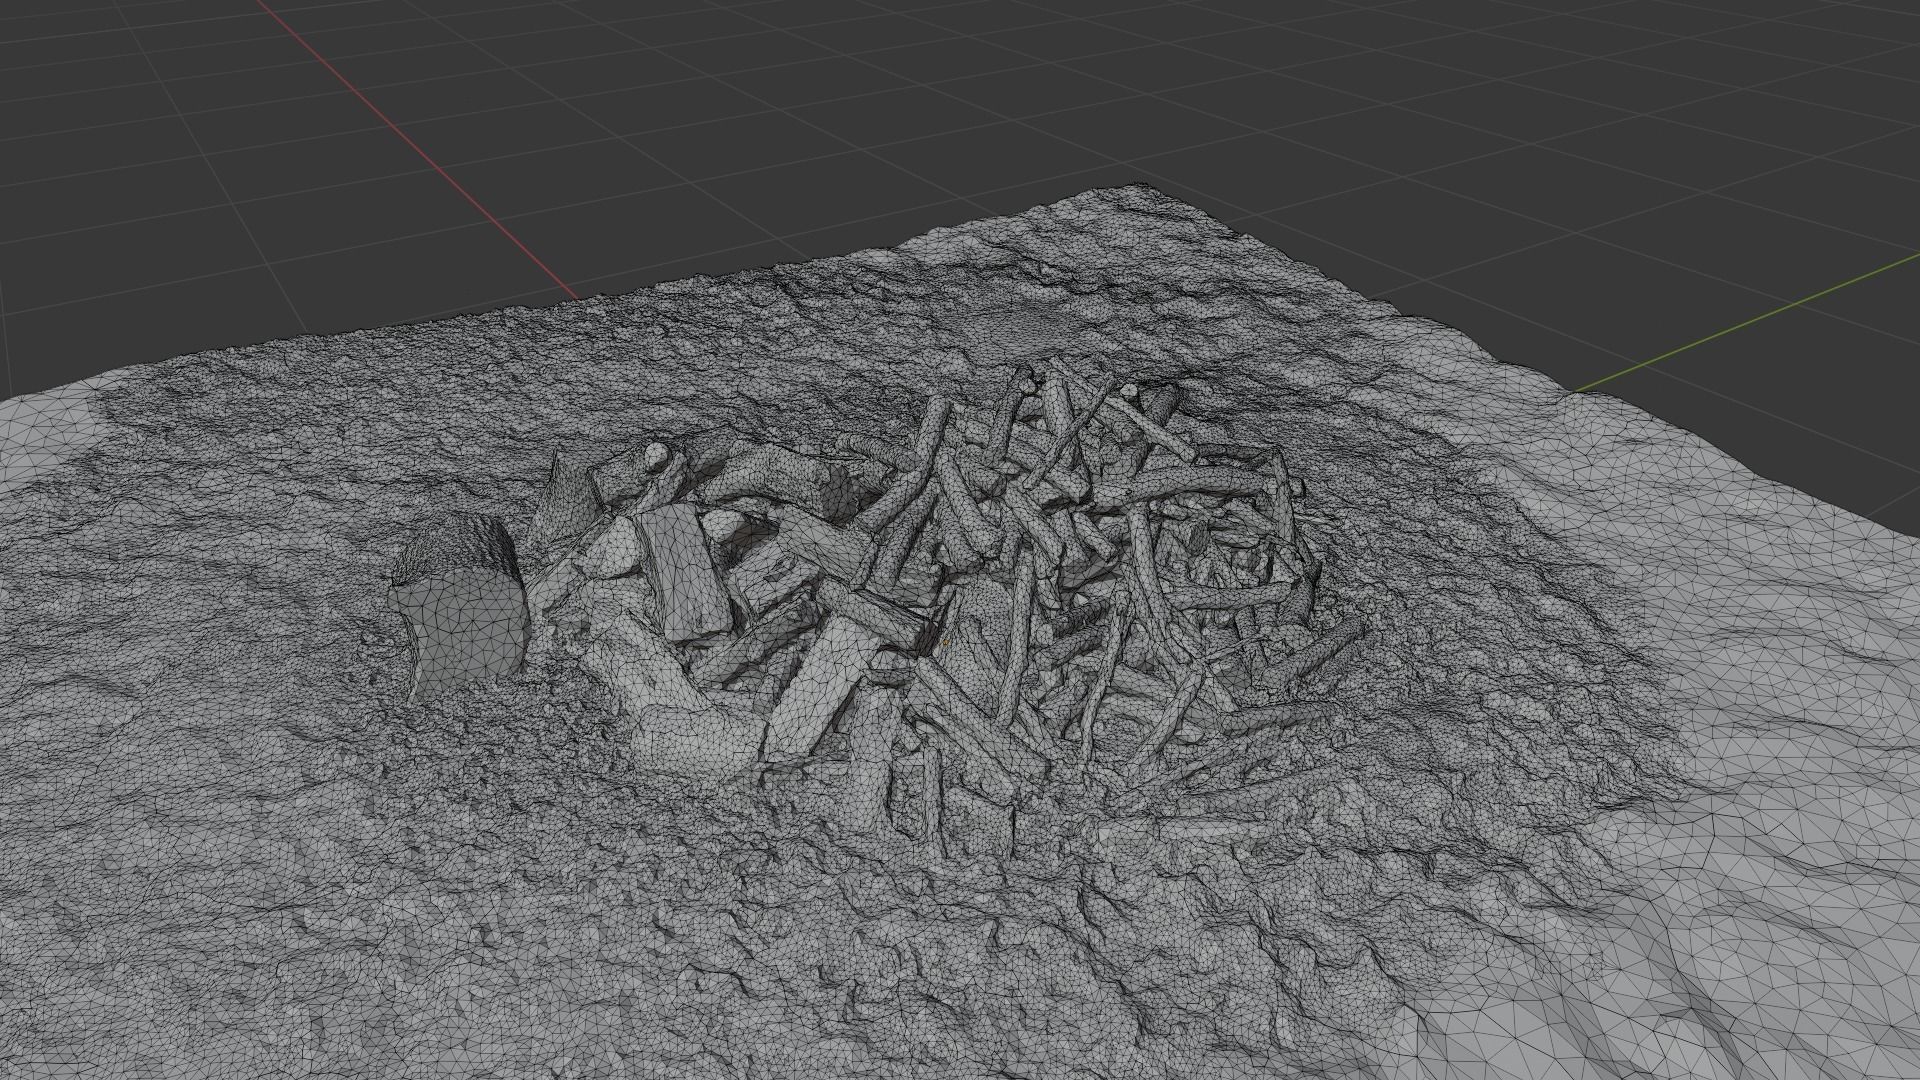Click the large split log beside the stump
The image size is (1920, 1080).
pyautogui.click(x=685, y=572)
